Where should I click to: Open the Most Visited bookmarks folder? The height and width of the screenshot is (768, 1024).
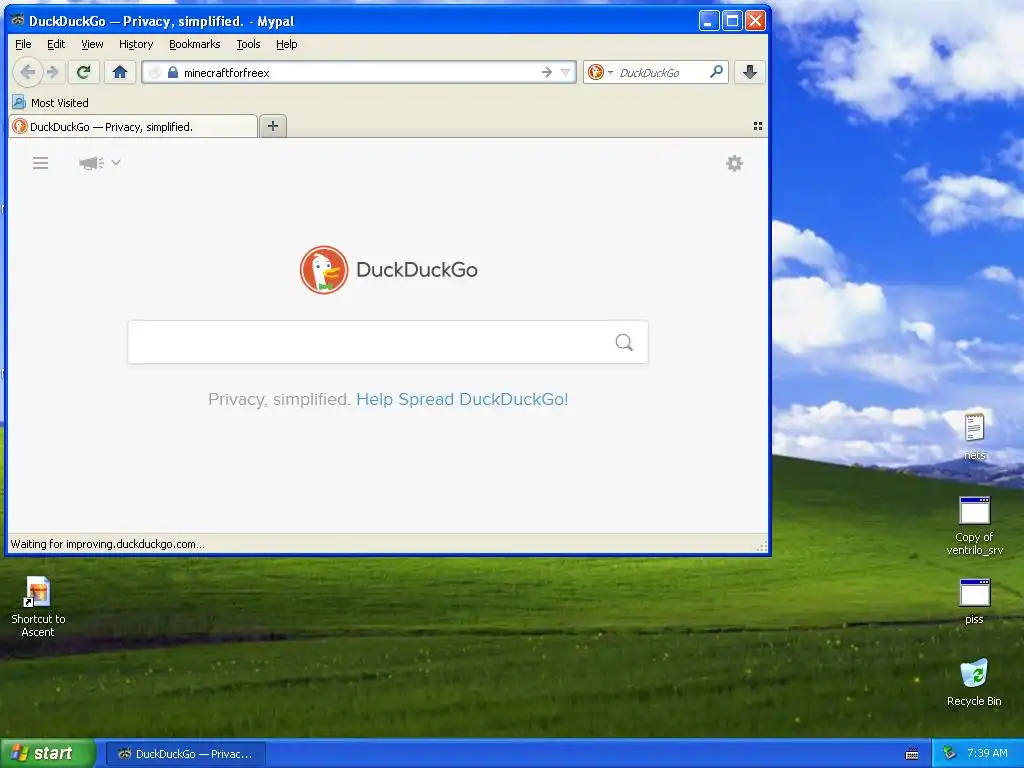point(51,103)
